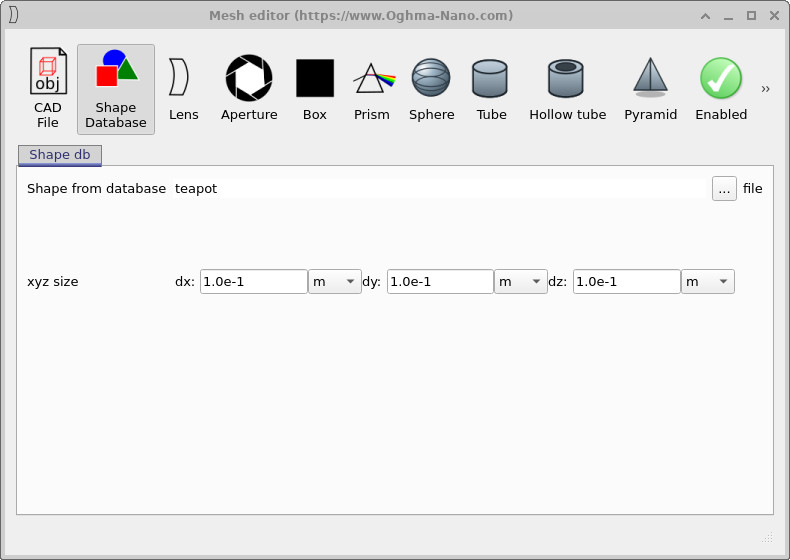Open the Shape Database tool

click(115, 89)
